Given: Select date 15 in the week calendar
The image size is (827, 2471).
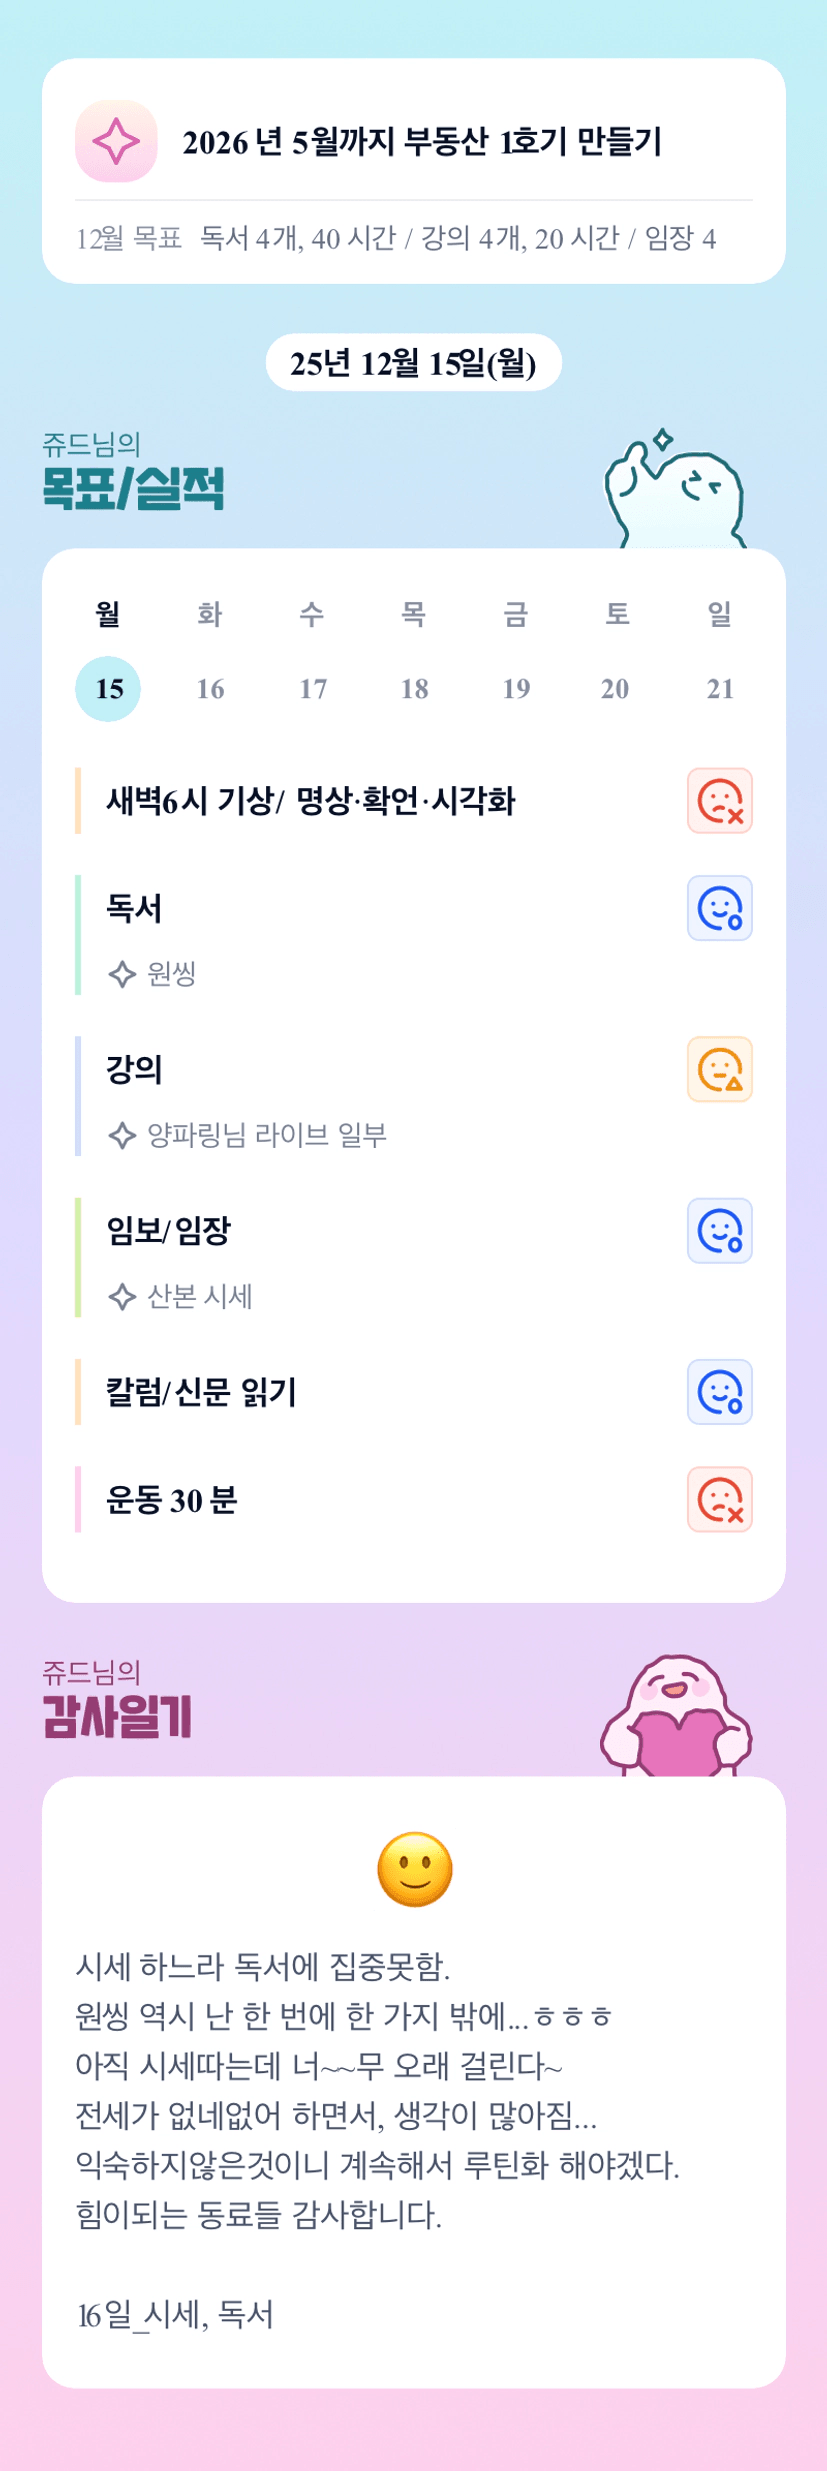Looking at the screenshot, I should tap(108, 689).
